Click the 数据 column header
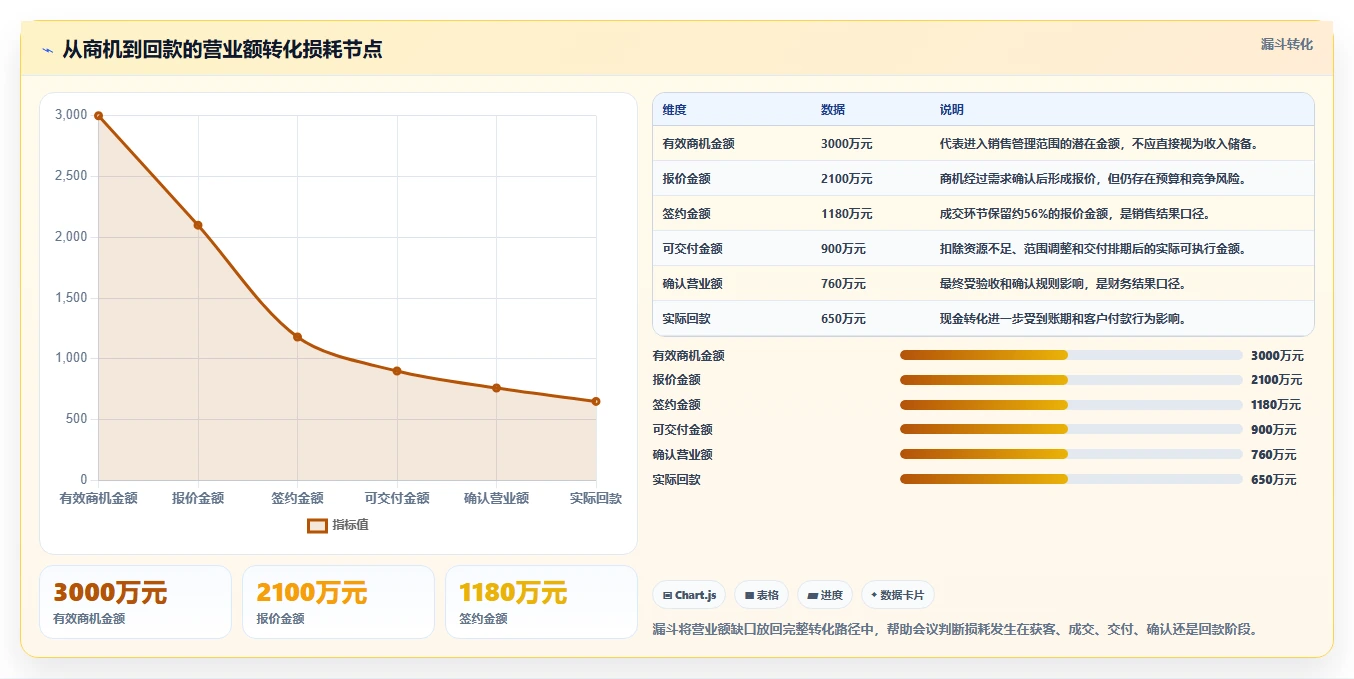Screen dimensions: 1354x679 click(833, 110)
